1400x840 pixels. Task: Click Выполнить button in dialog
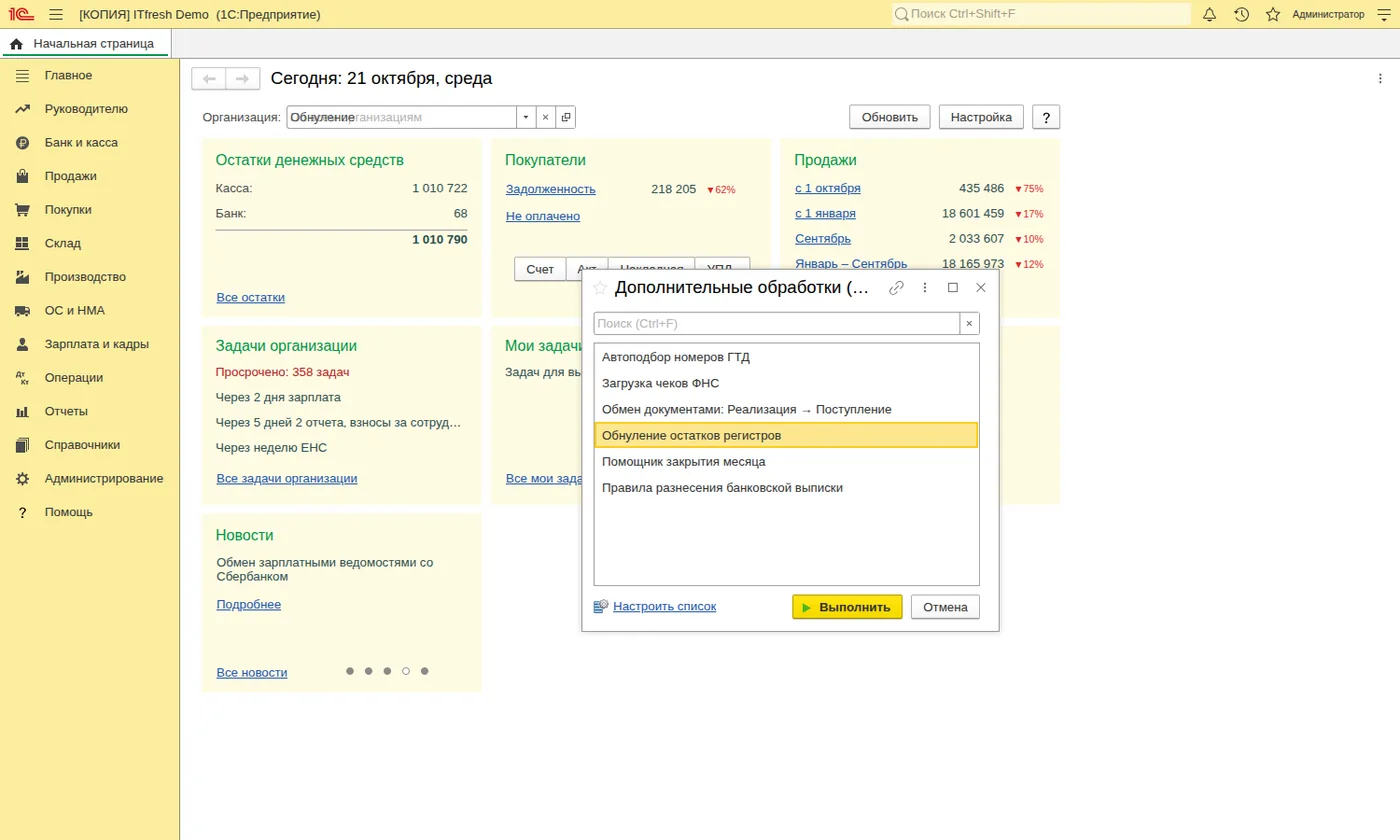[847, 607]
